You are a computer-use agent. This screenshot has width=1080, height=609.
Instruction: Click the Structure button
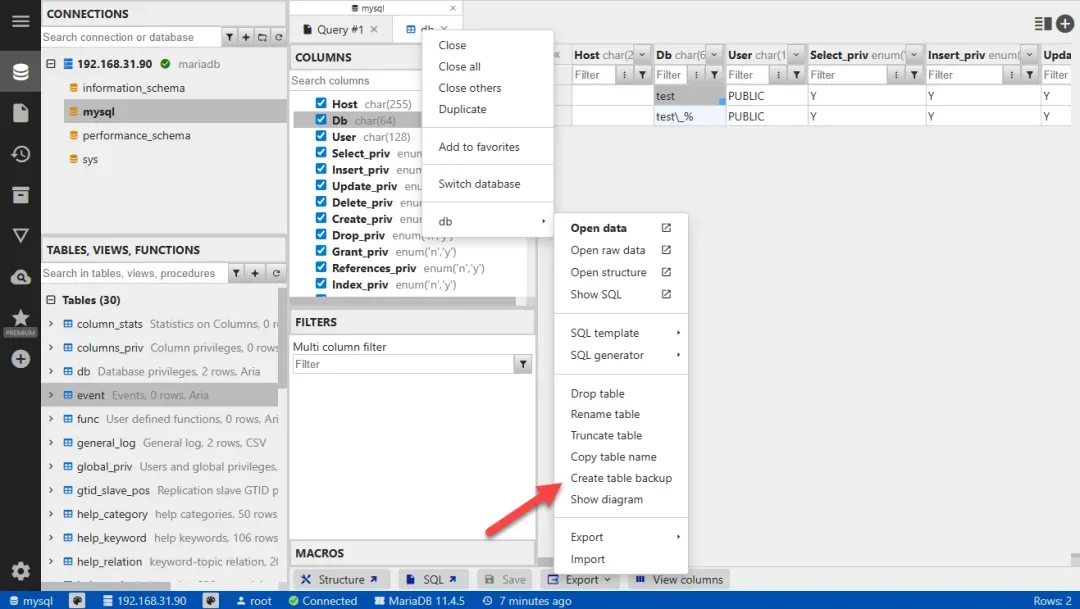click(340, 580)
